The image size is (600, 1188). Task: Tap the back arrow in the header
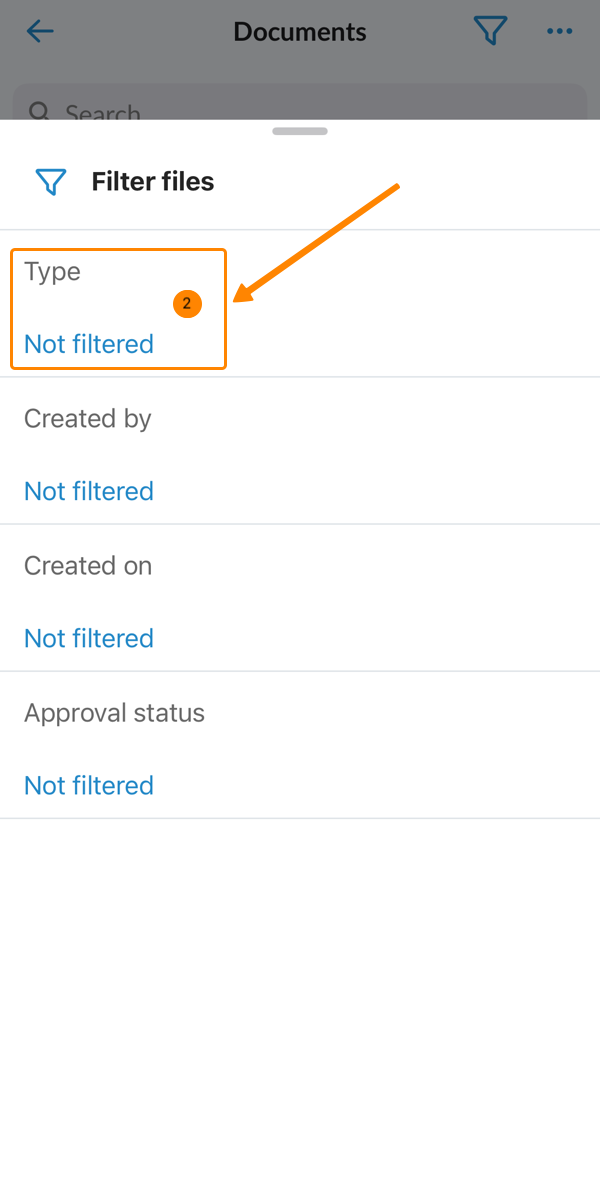tap(40, 32)
